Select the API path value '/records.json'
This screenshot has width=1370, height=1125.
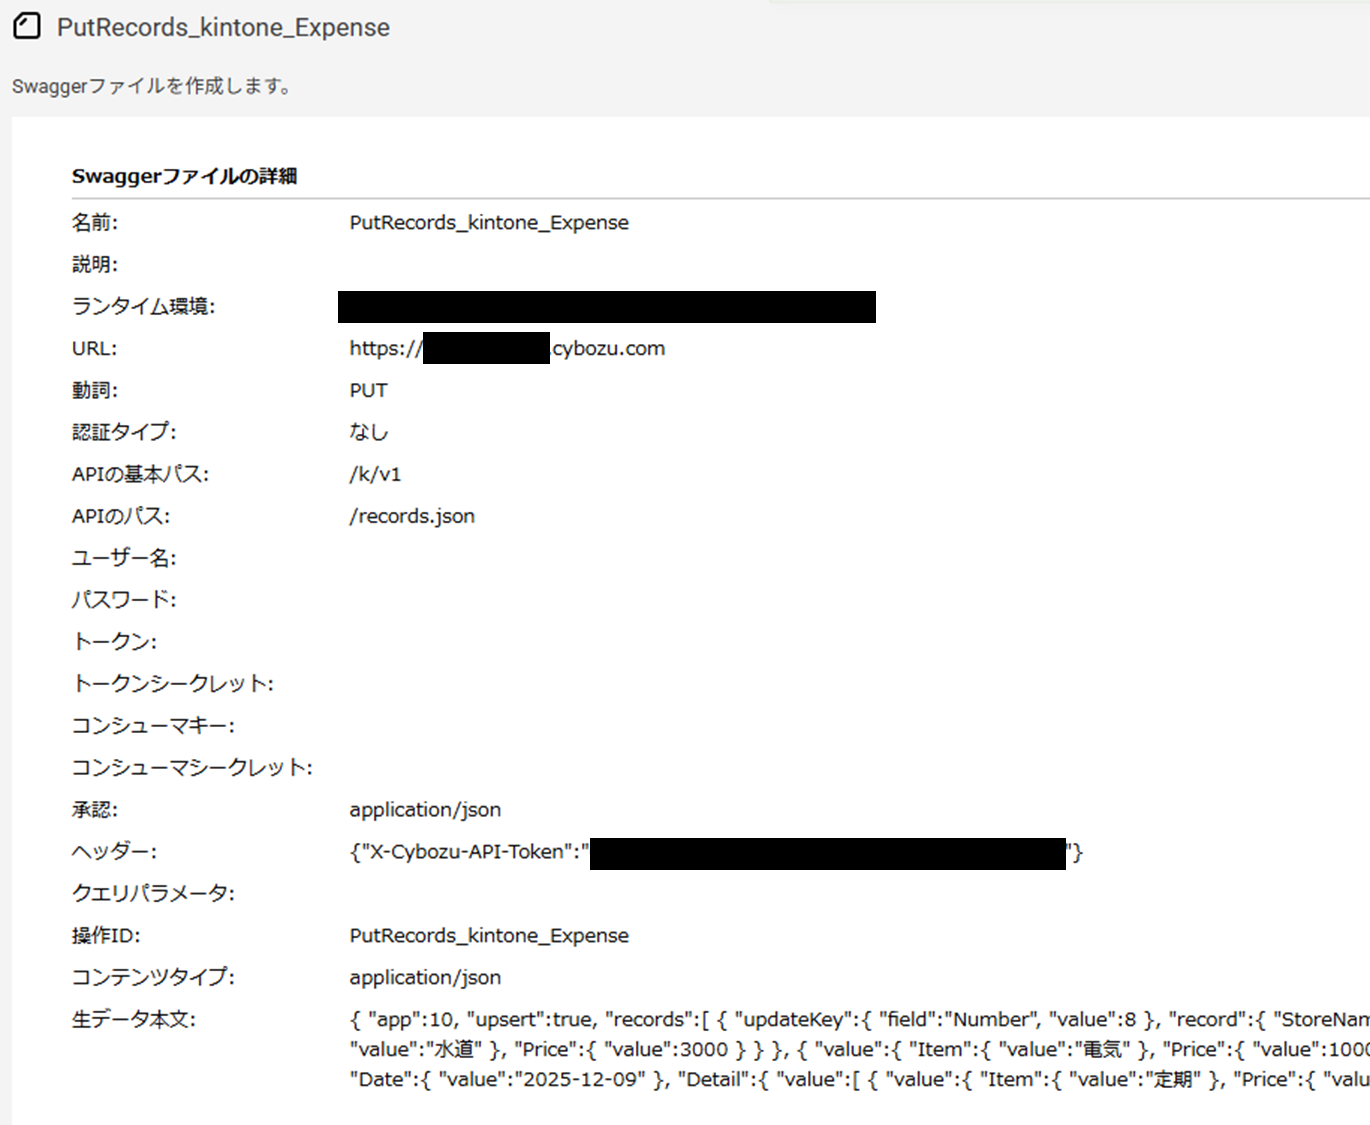412,516
